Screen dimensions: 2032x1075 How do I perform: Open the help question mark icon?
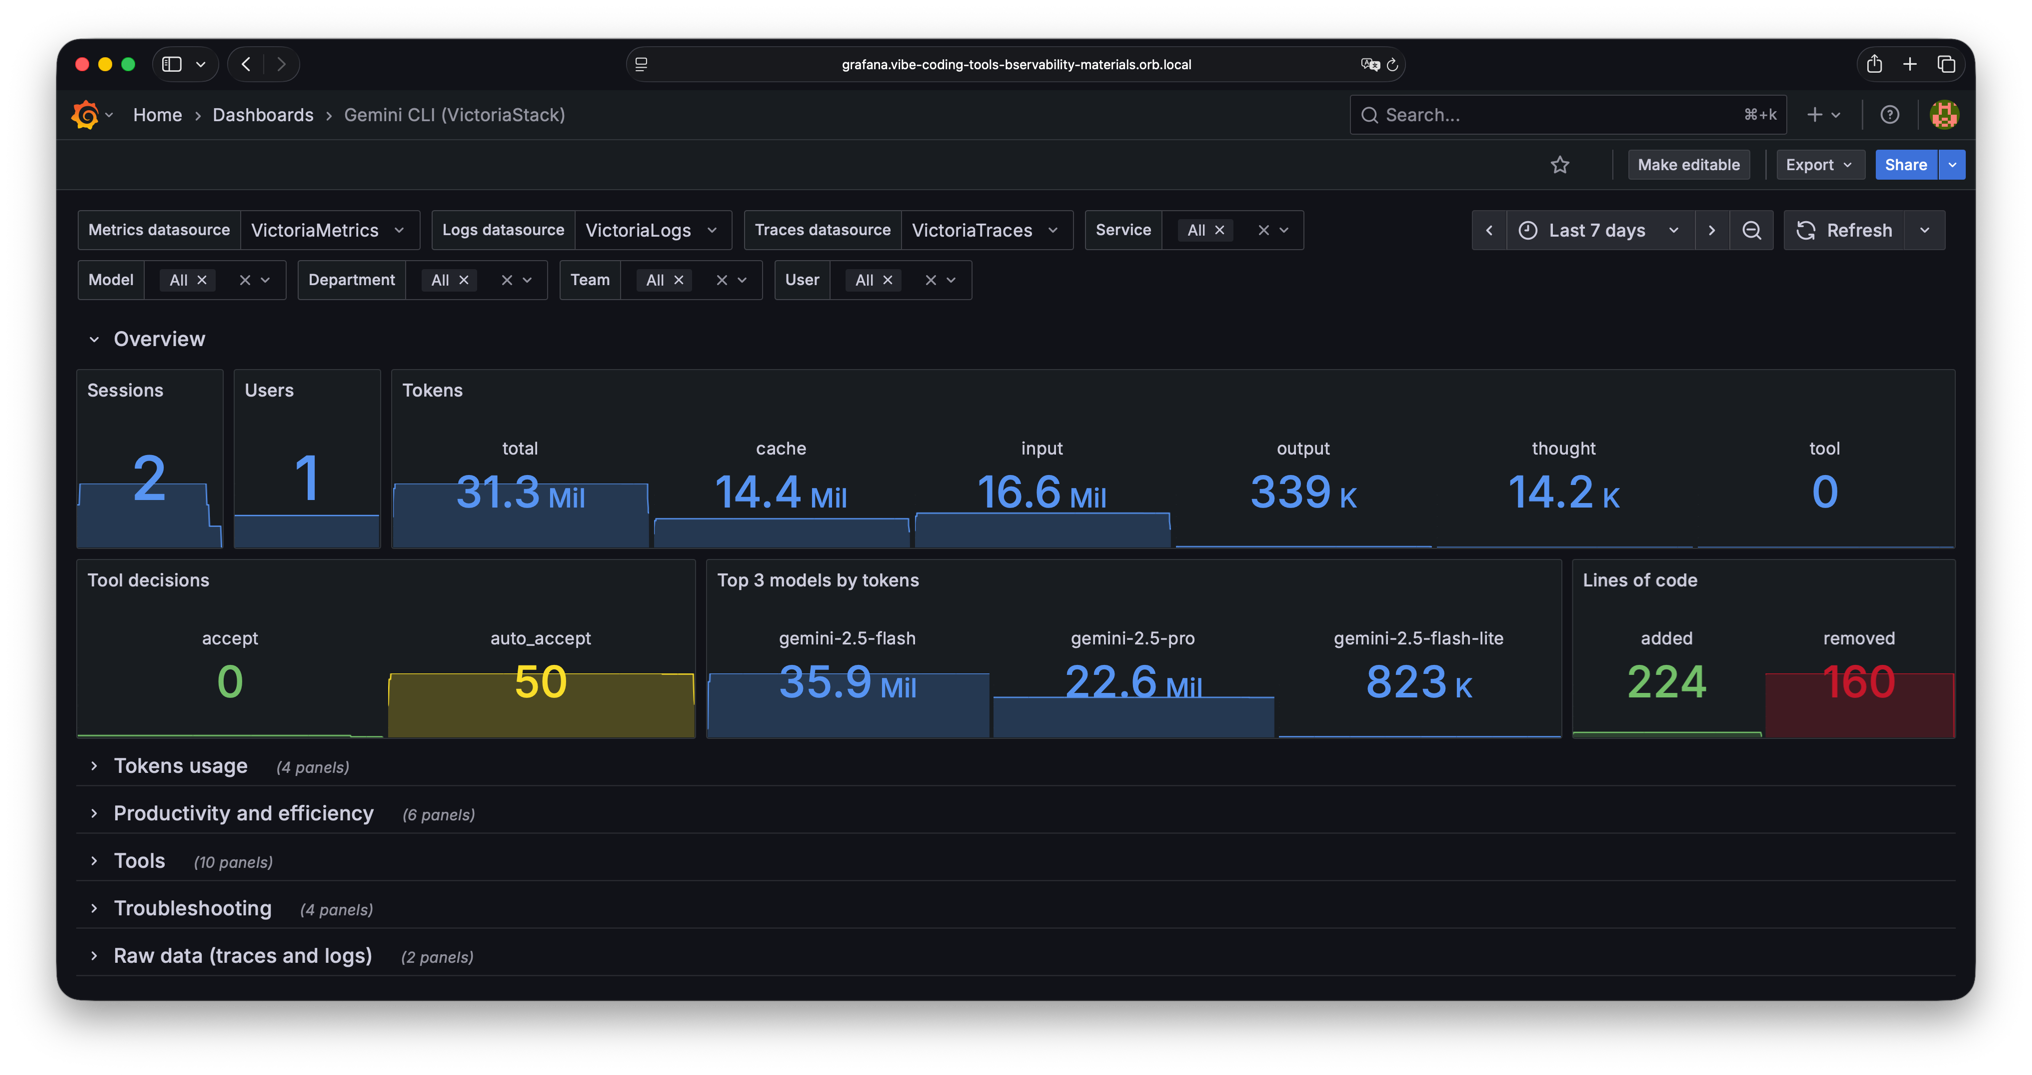pos(1889,115)
